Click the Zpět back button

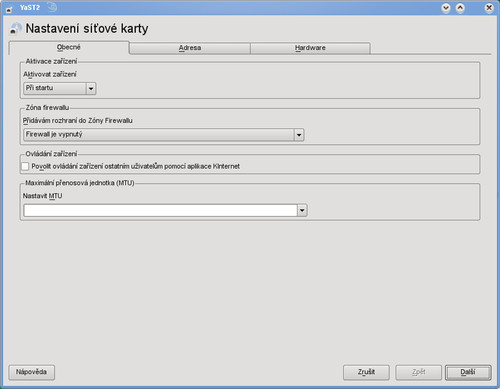click(419, 372)
